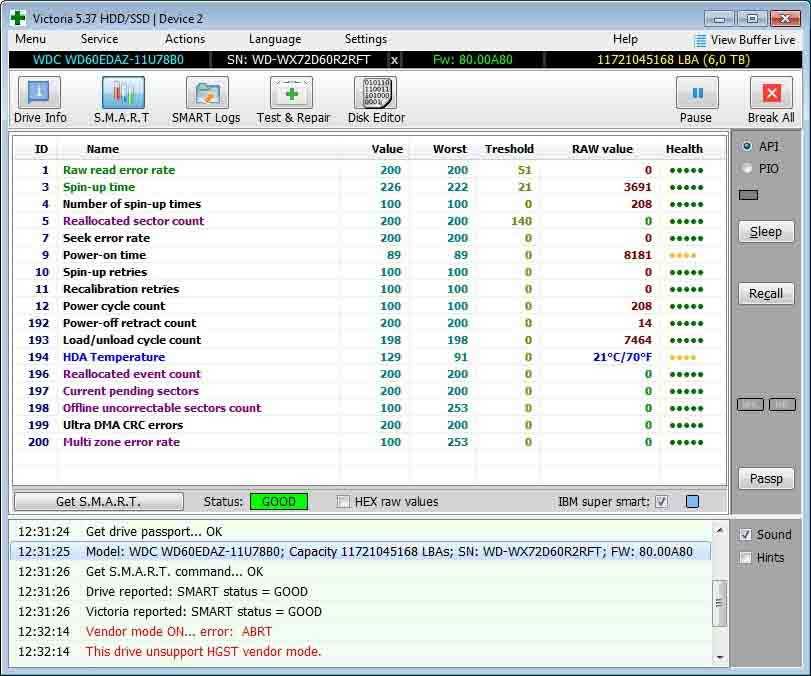Select the Raw read error rate row
This screenshot has width=811, height=676.
[368, 170]
